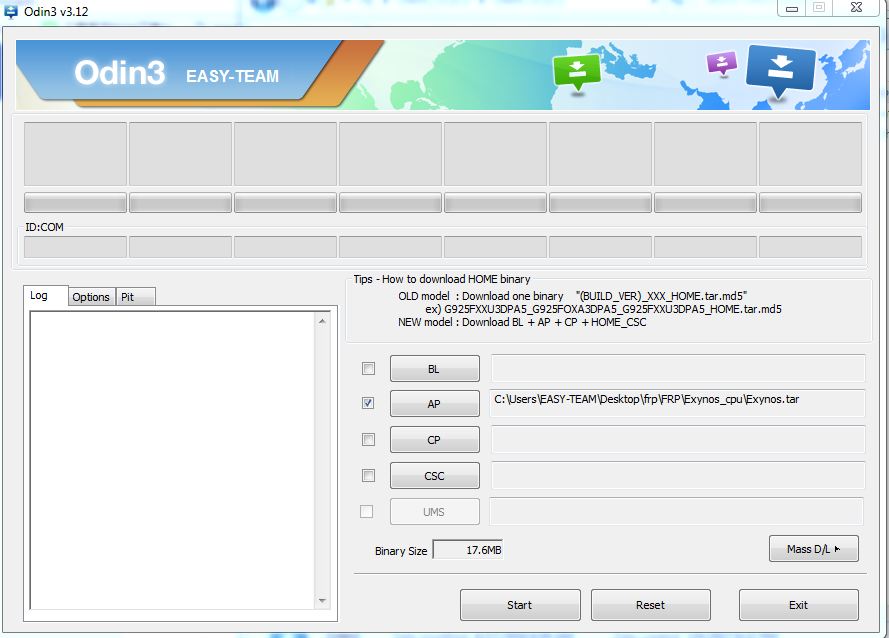Screen dimensions: 889x638
Task: Click the AP path field showing Exynos.tar
Action: [x=678, y=403]
